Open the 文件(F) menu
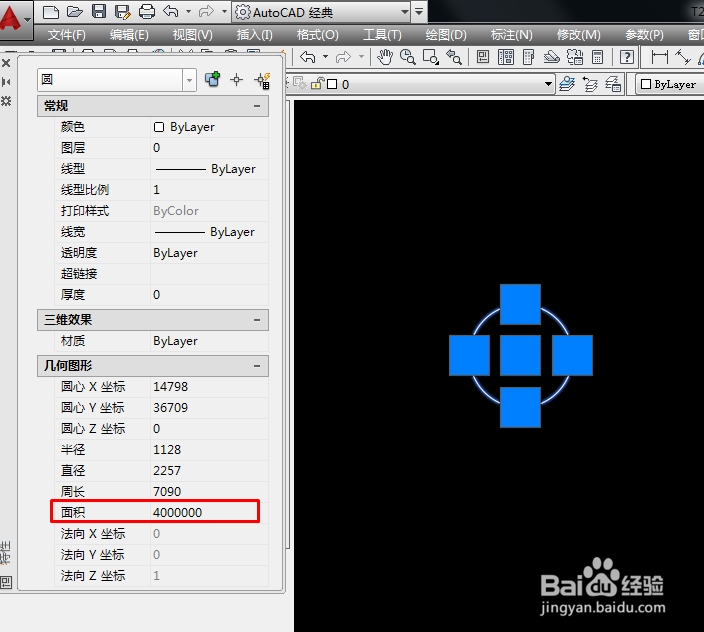Image resolution: width=704 pixels, height=632 pixels. [66, 35]
